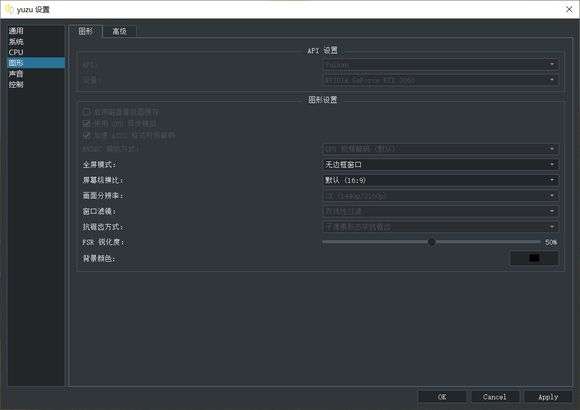Open the device dropdown showing NVIDIA GeForce
The width and height of the screenshot is (580, 410).
(x=440, y=80)
